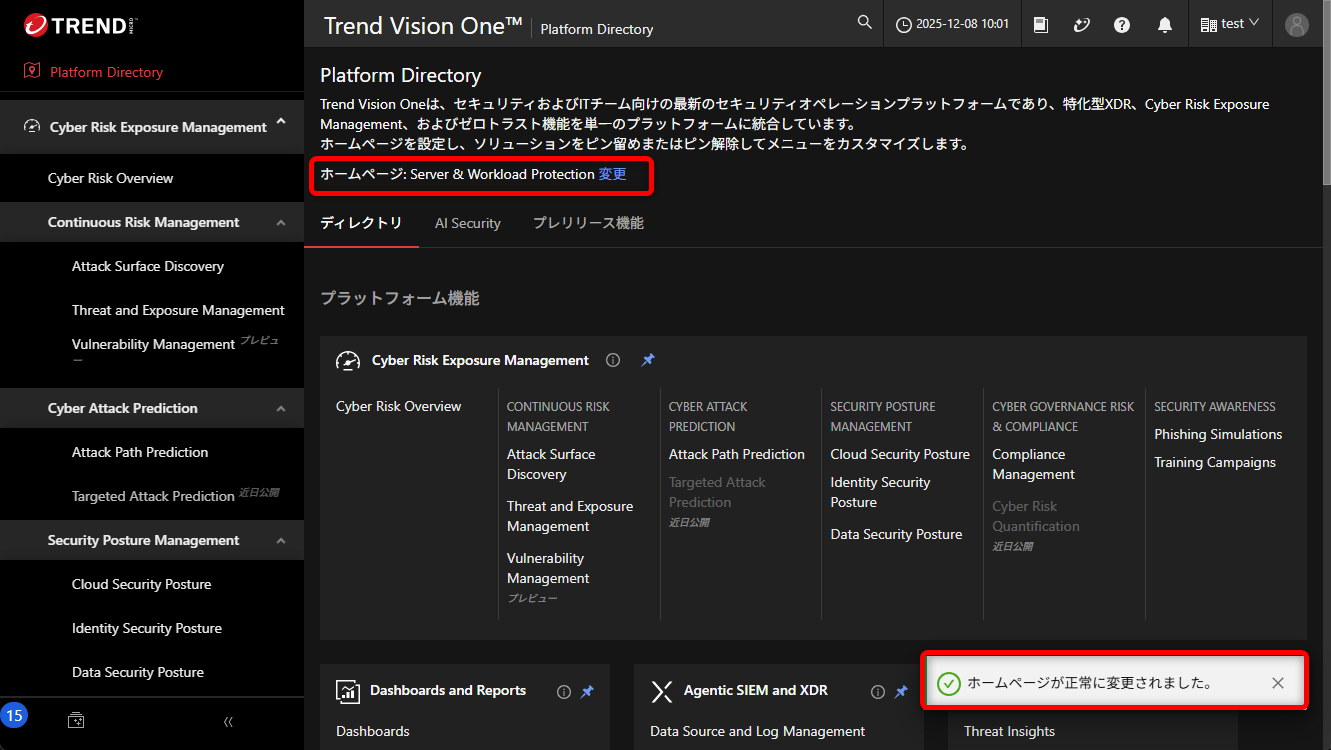
Task: Open the help question mark icon
Action: pos(1122,25)
